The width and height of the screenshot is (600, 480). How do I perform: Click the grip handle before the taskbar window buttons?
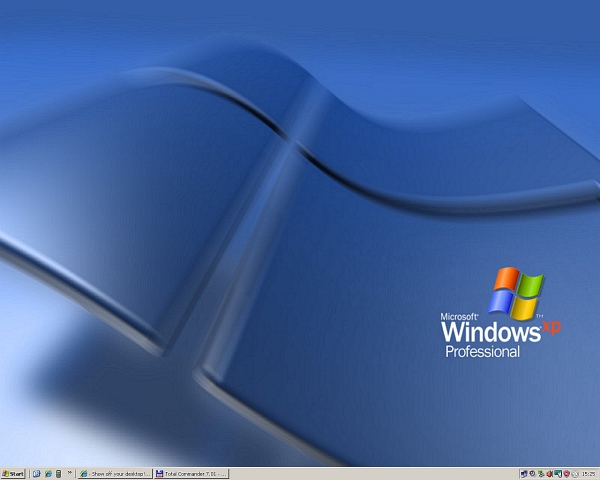click(x=78, y=473)
